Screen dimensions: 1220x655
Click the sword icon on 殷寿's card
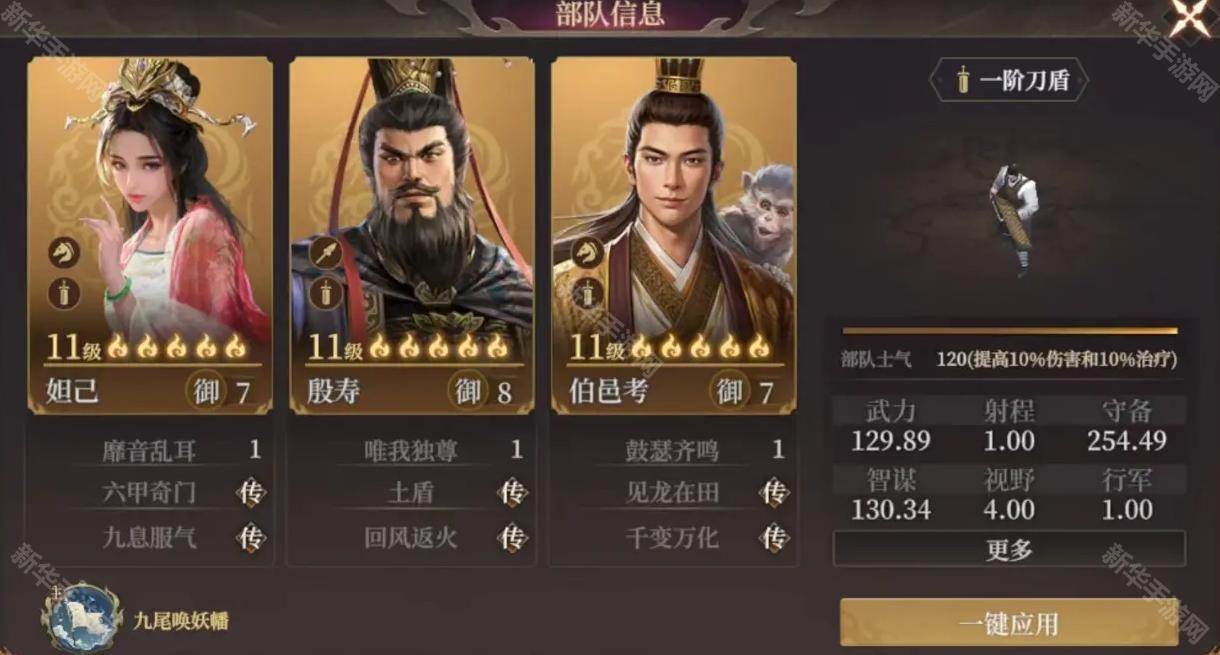pyautogui.click(x=326, y=294)
